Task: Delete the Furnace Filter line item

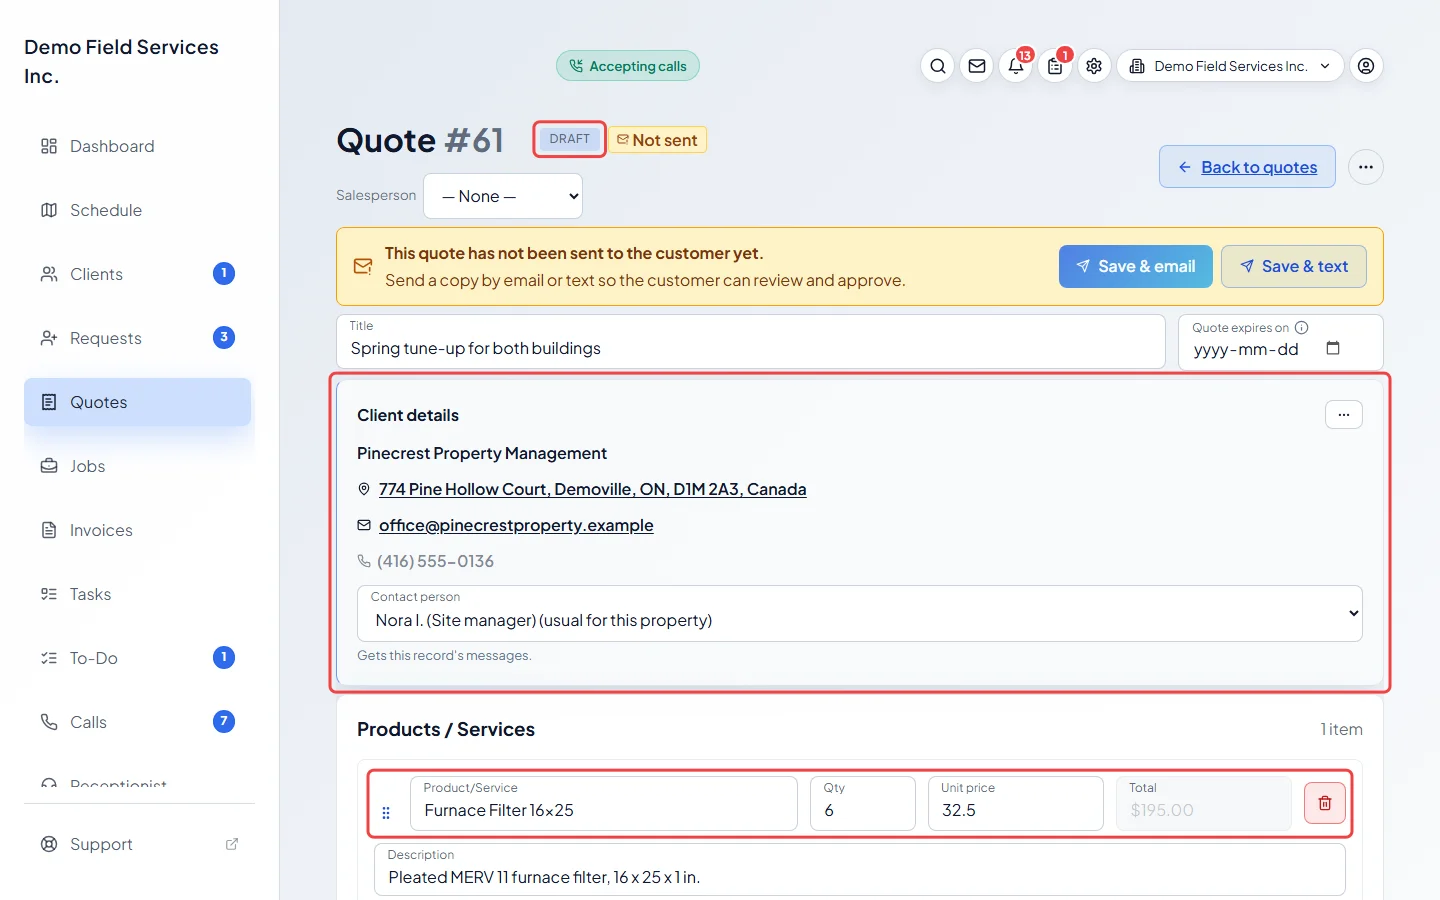Action: [x=1325, y=803]
